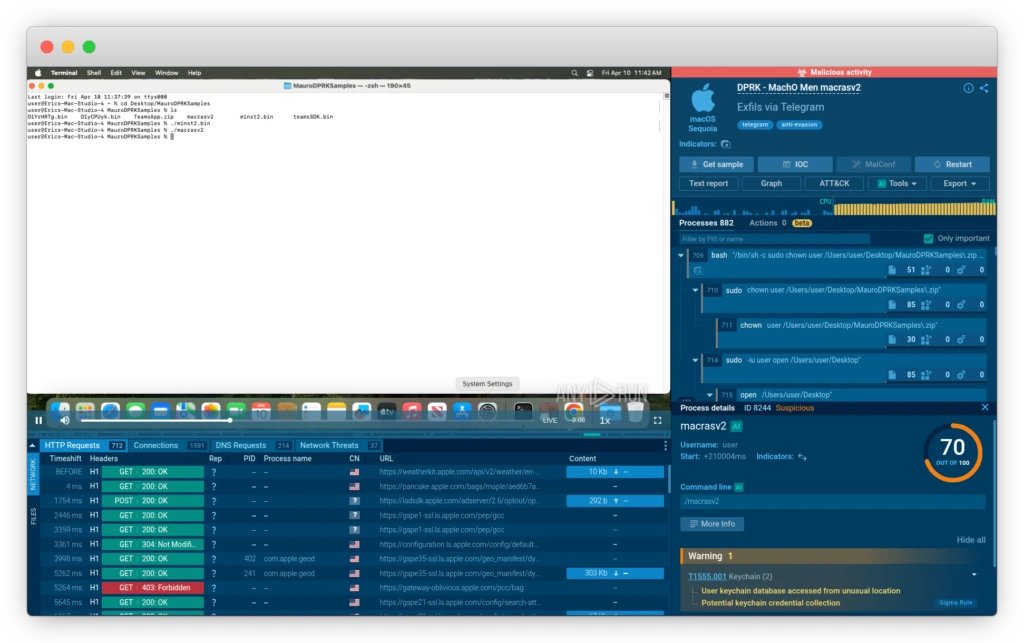Open More Info for macrasv2
The image size is (1024, 643).
[712, 524]
